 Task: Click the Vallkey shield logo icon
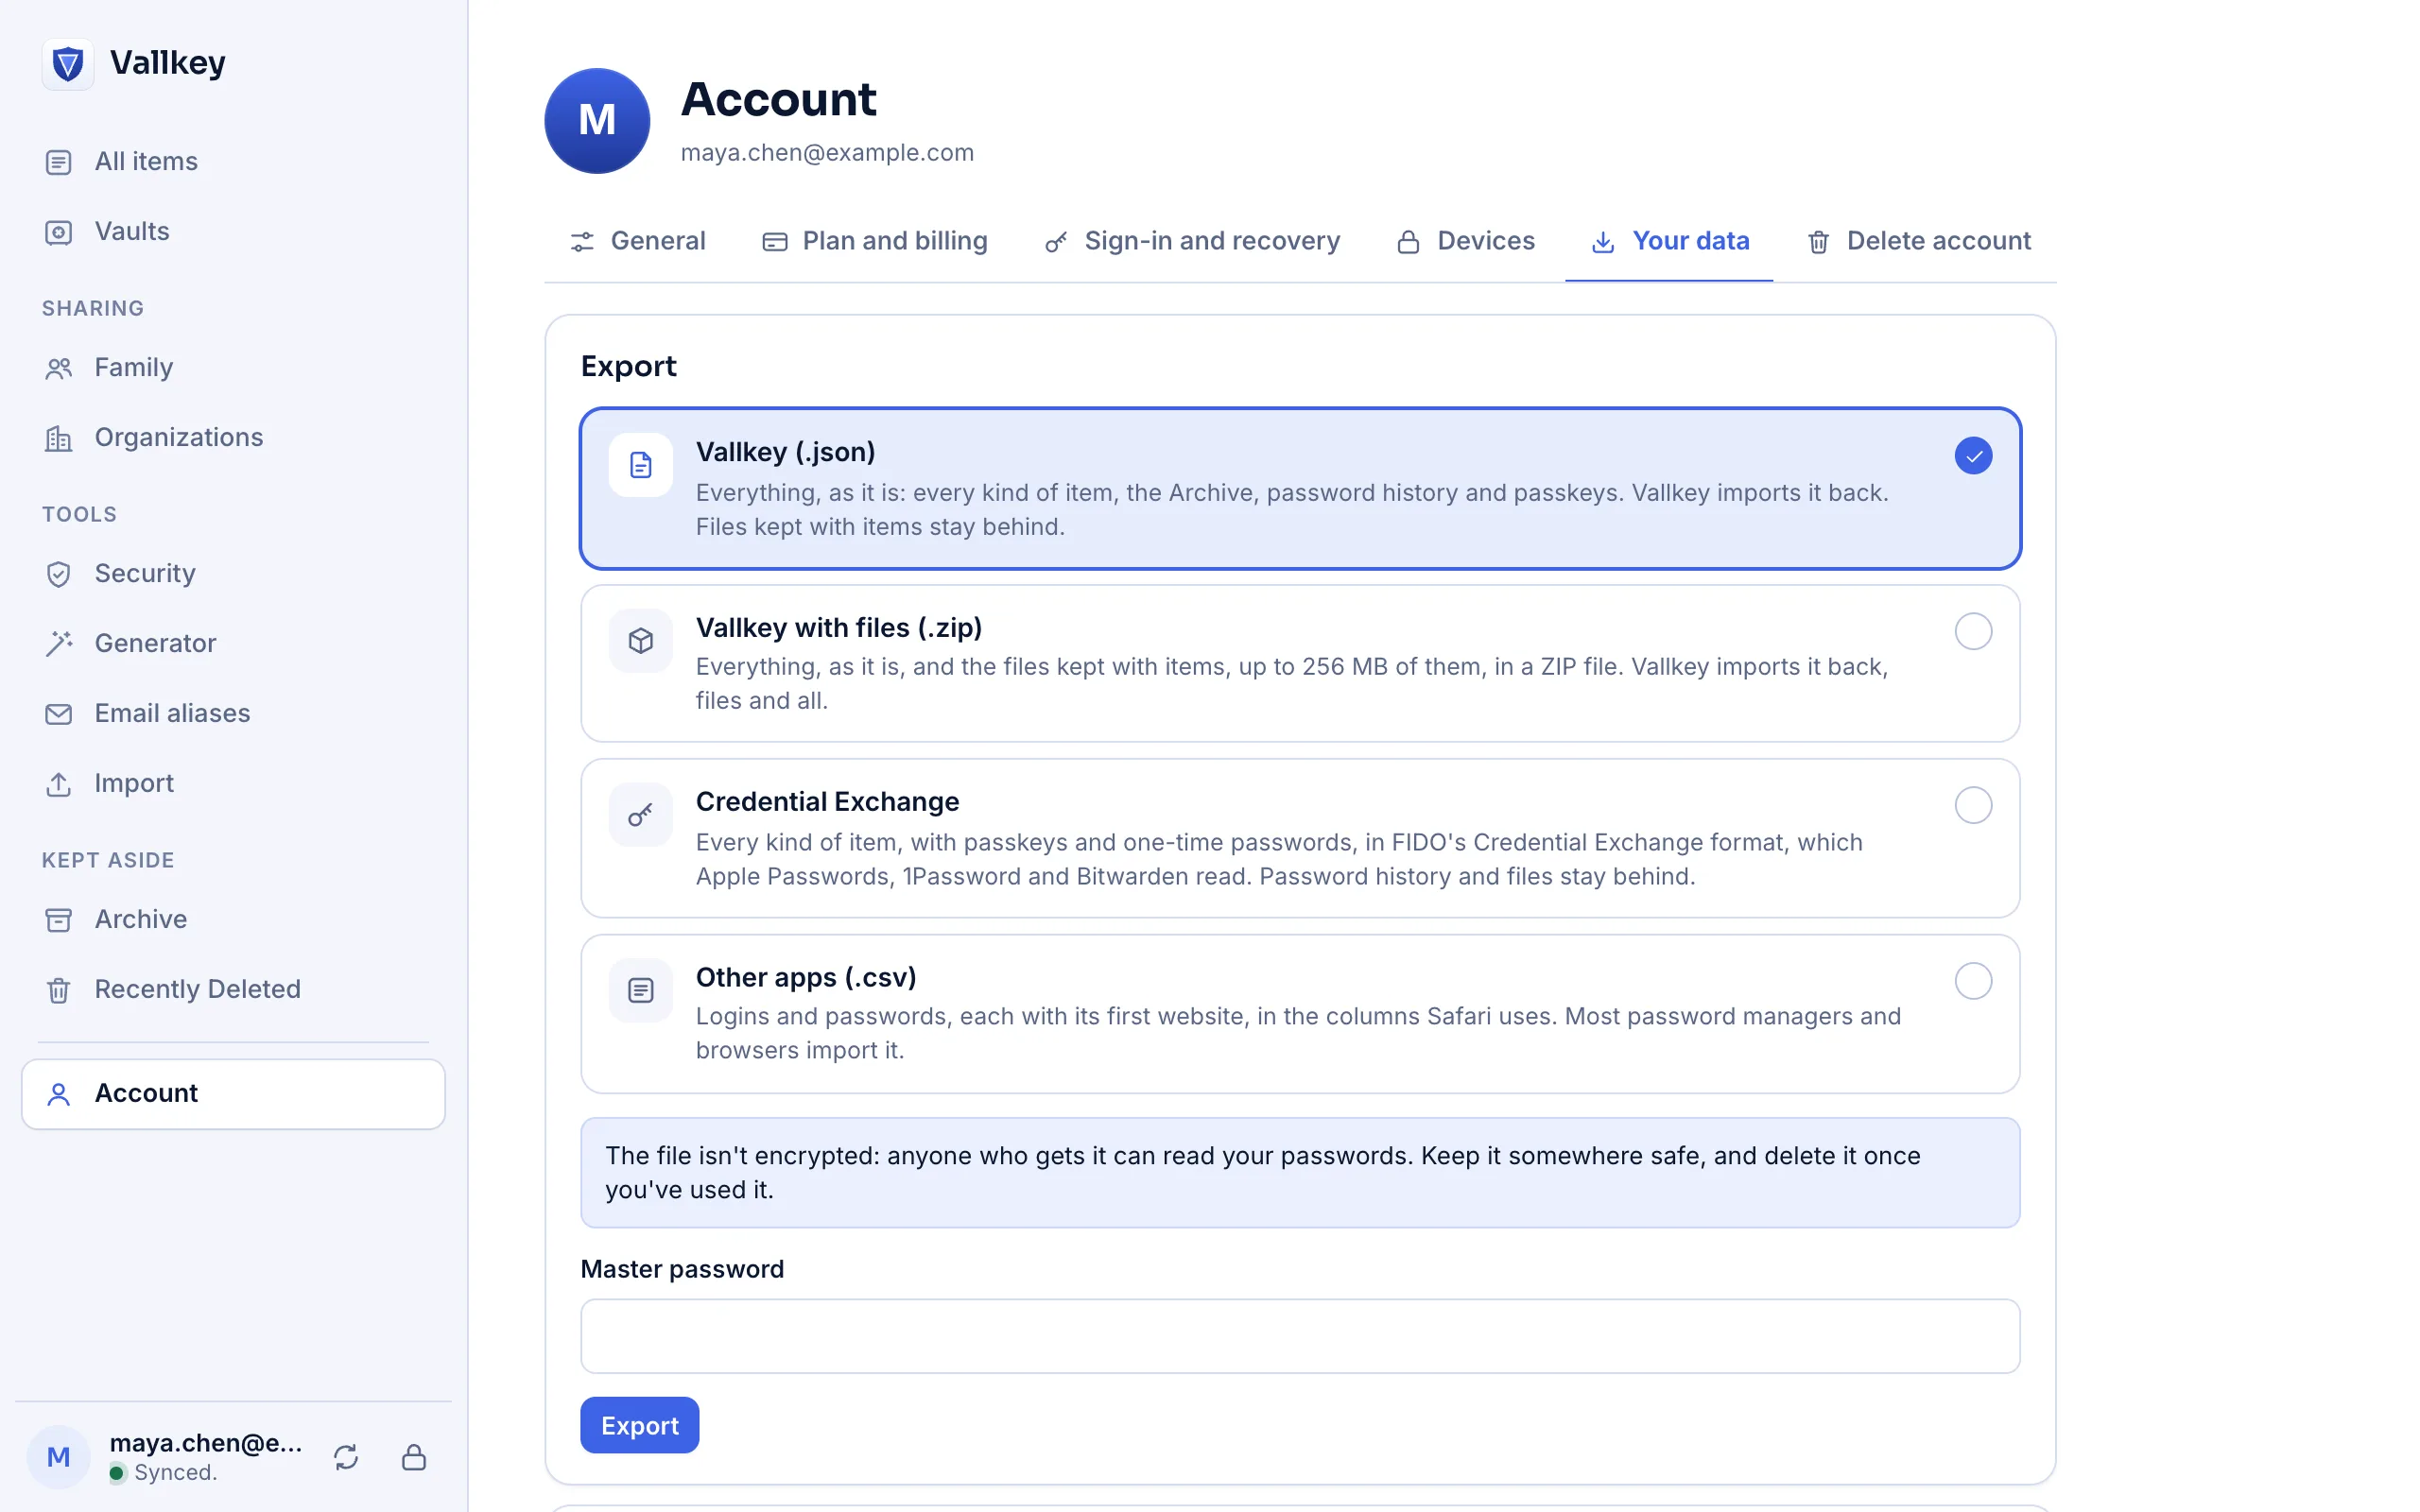coord(67,64)
